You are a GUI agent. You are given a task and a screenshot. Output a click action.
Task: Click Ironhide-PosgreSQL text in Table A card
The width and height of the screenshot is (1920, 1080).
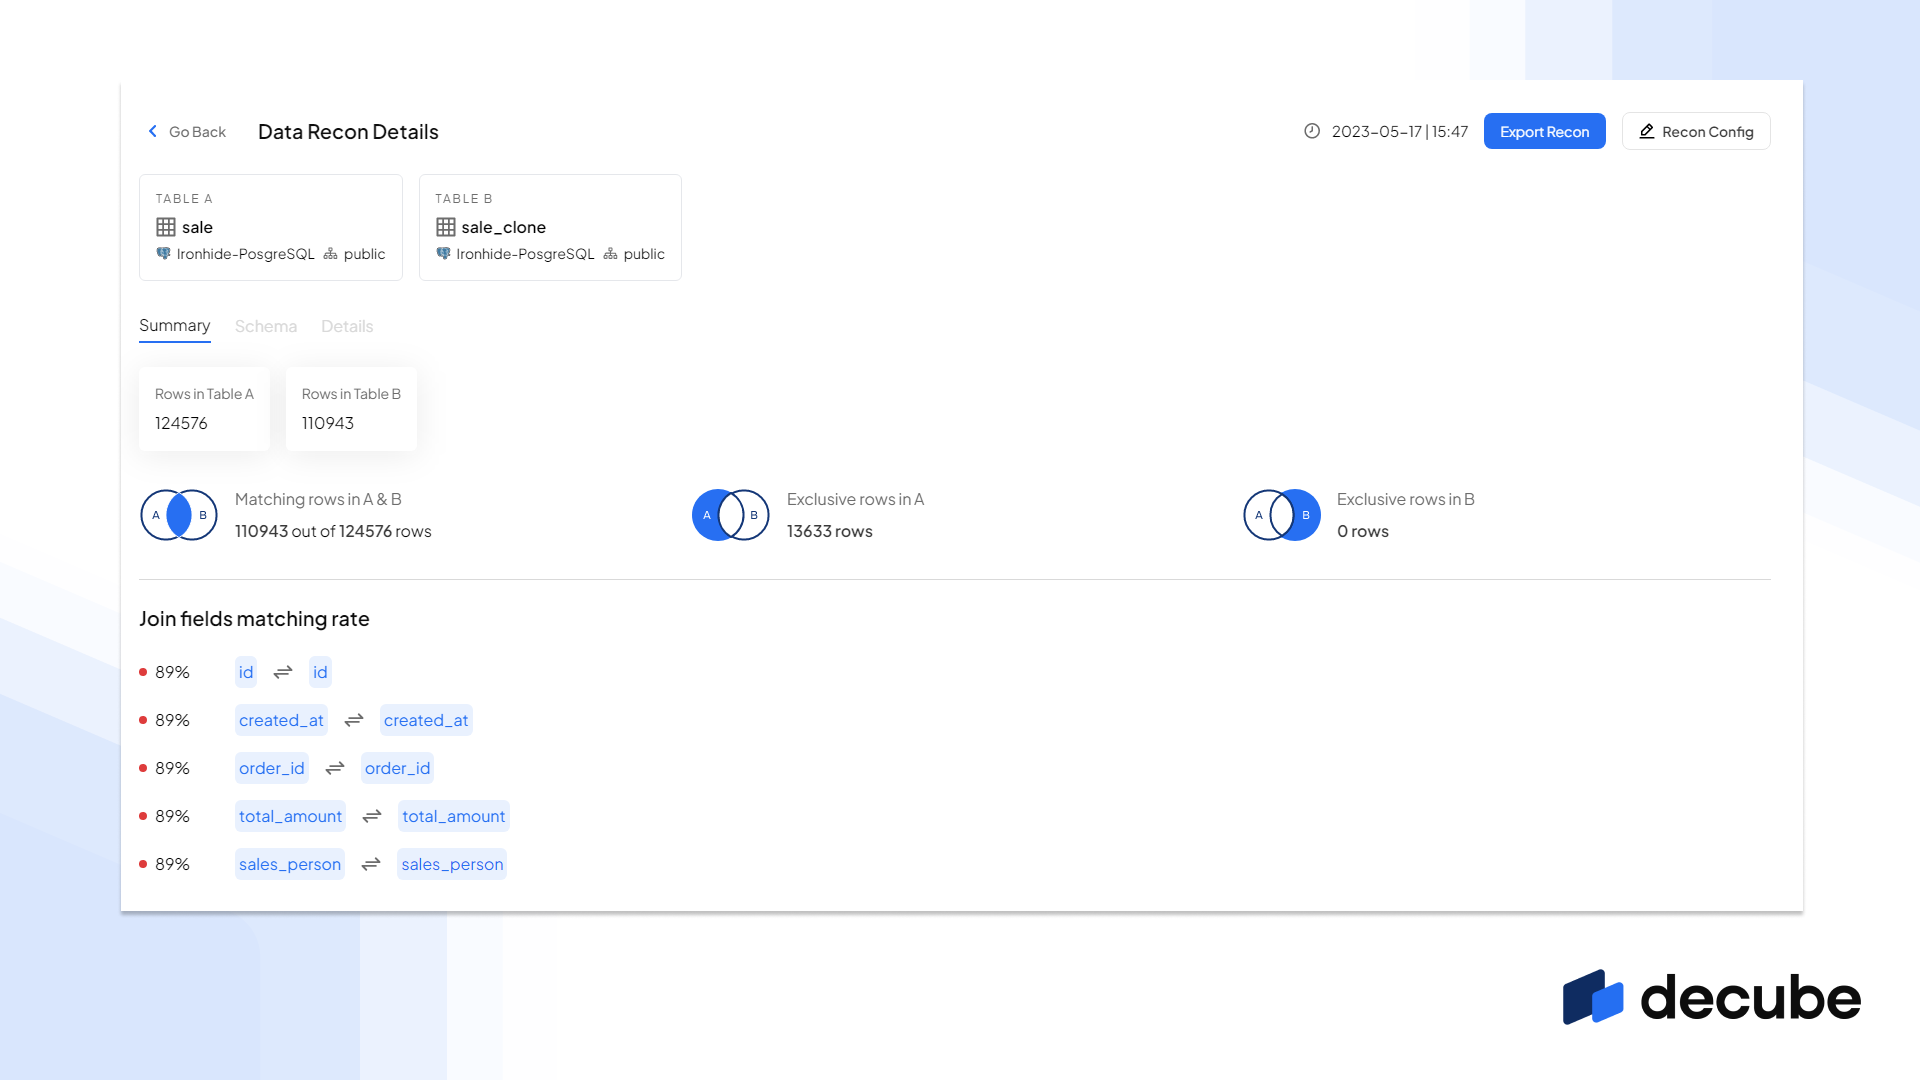coord(246,254)
